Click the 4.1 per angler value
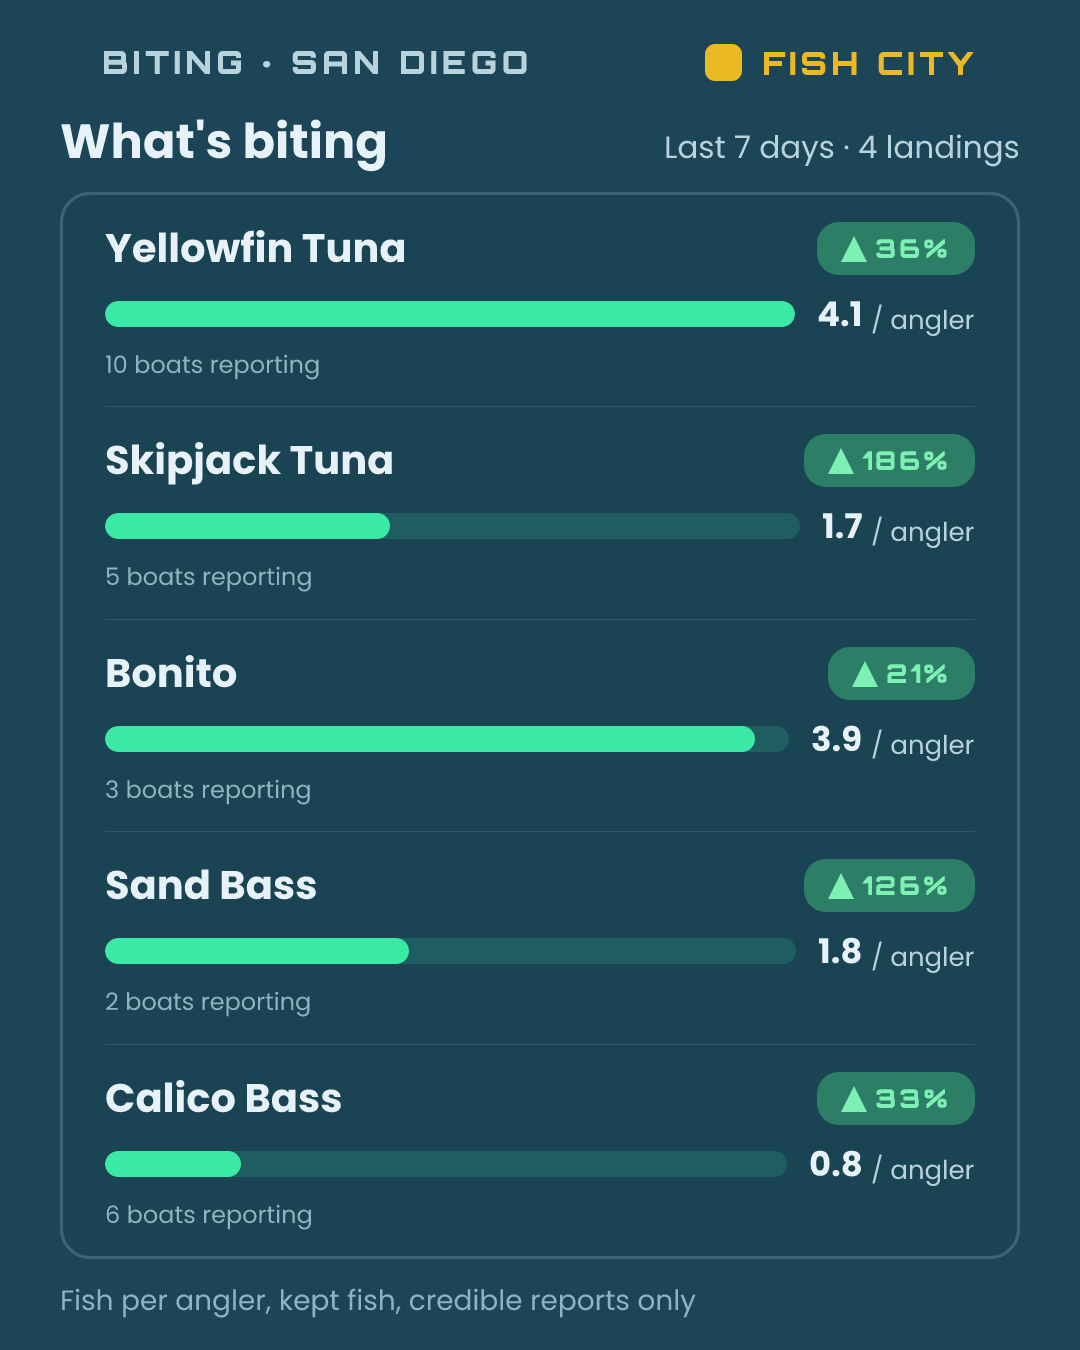Viewport: 1080px width, 1350px height. point(895,317)
